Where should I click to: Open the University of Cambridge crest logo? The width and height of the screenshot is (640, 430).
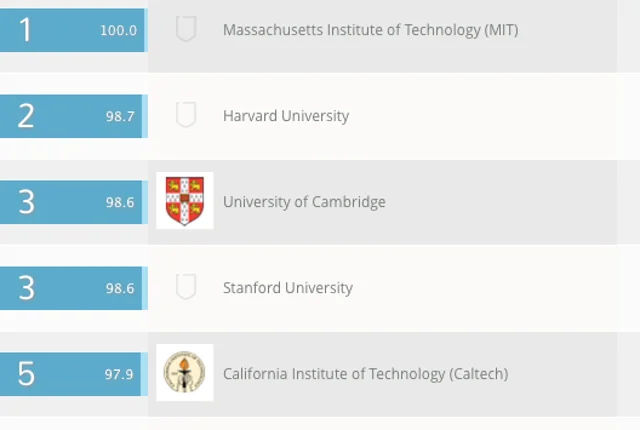coord(185,200)
